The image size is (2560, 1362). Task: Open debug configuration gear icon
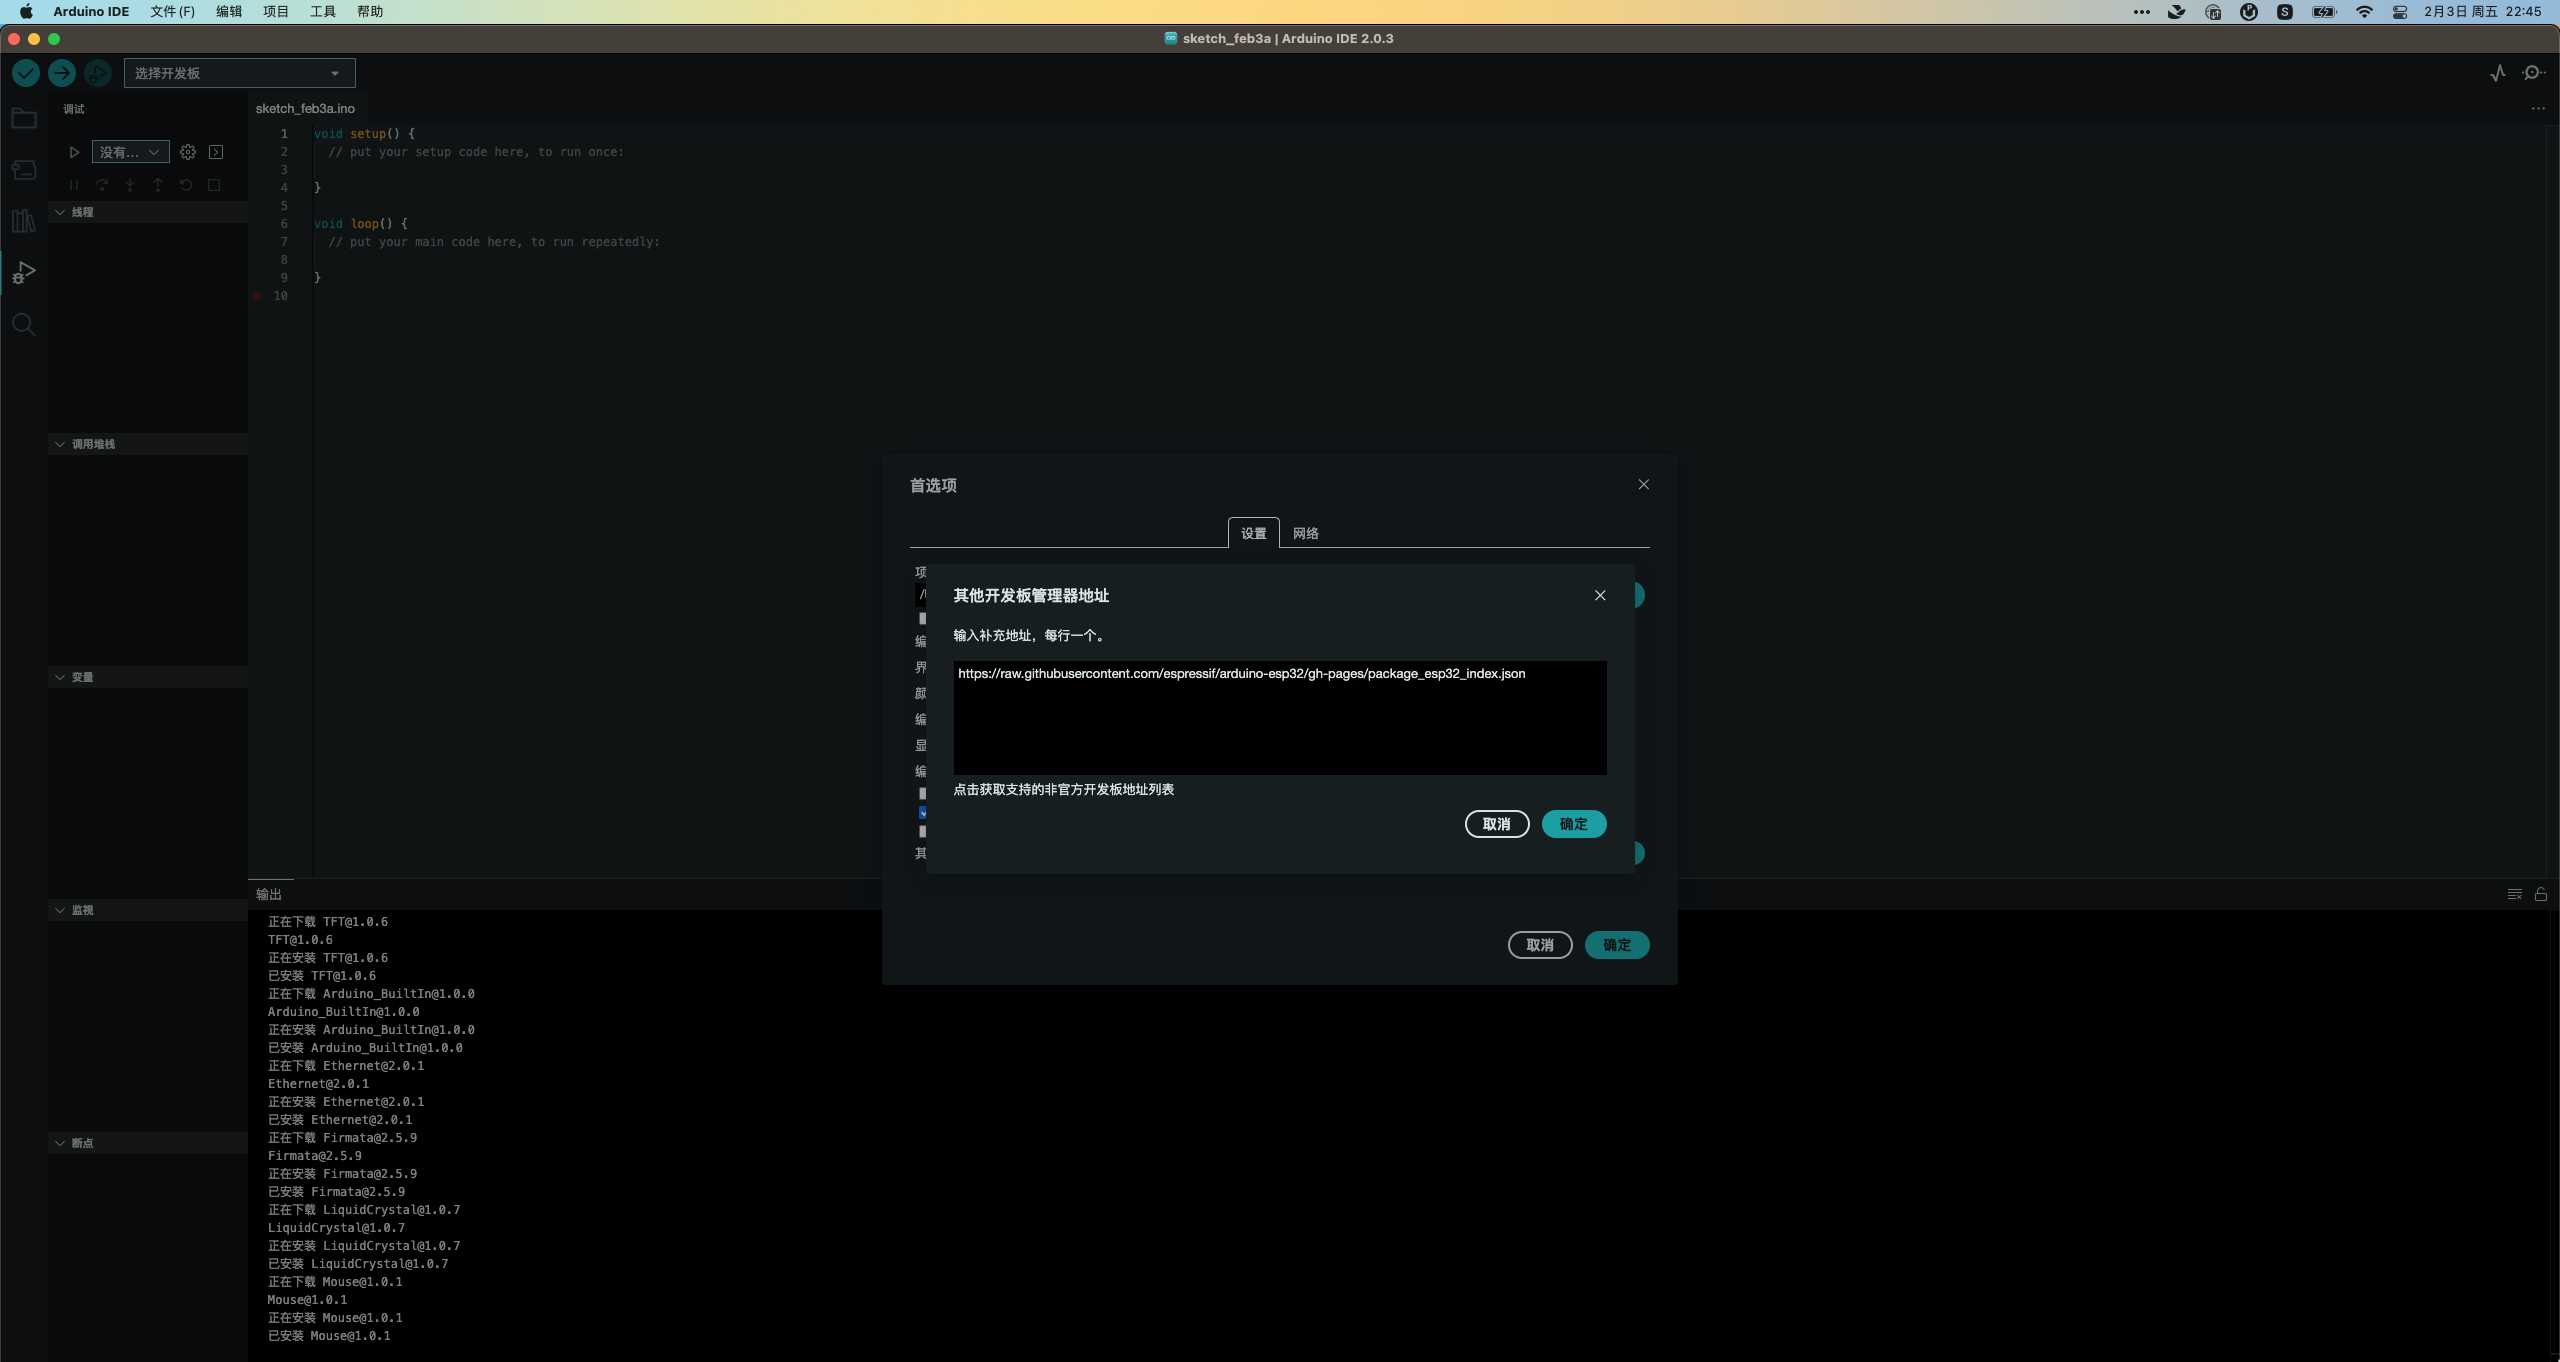[x=188, y=152]
